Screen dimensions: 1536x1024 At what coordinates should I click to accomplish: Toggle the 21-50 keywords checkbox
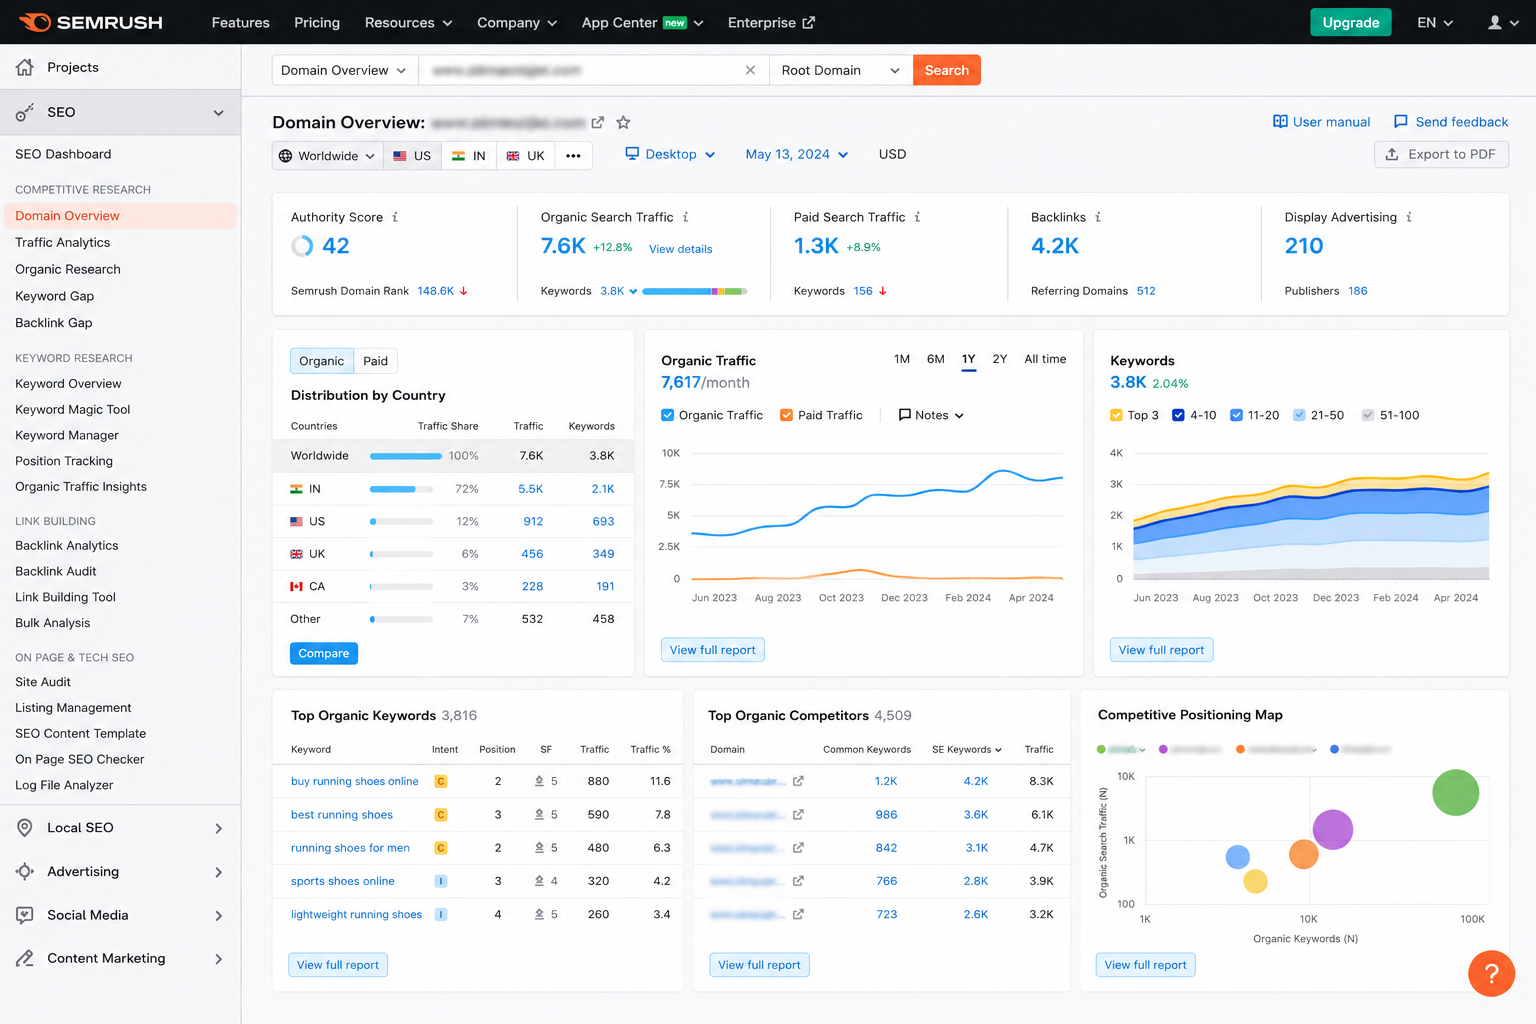[x=1299, y=415]
